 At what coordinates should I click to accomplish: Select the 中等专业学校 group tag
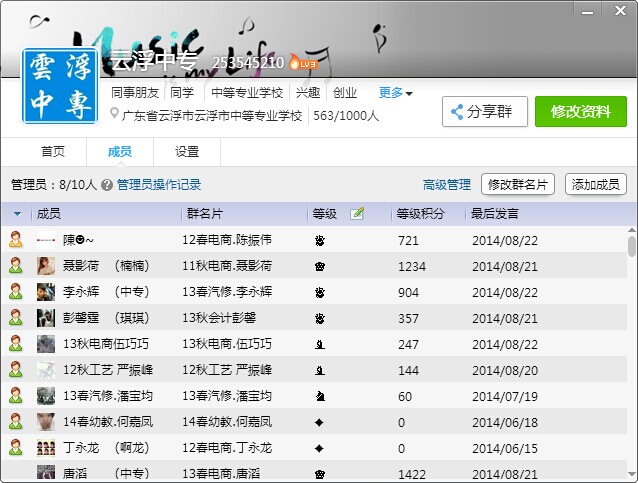(247, 93)
